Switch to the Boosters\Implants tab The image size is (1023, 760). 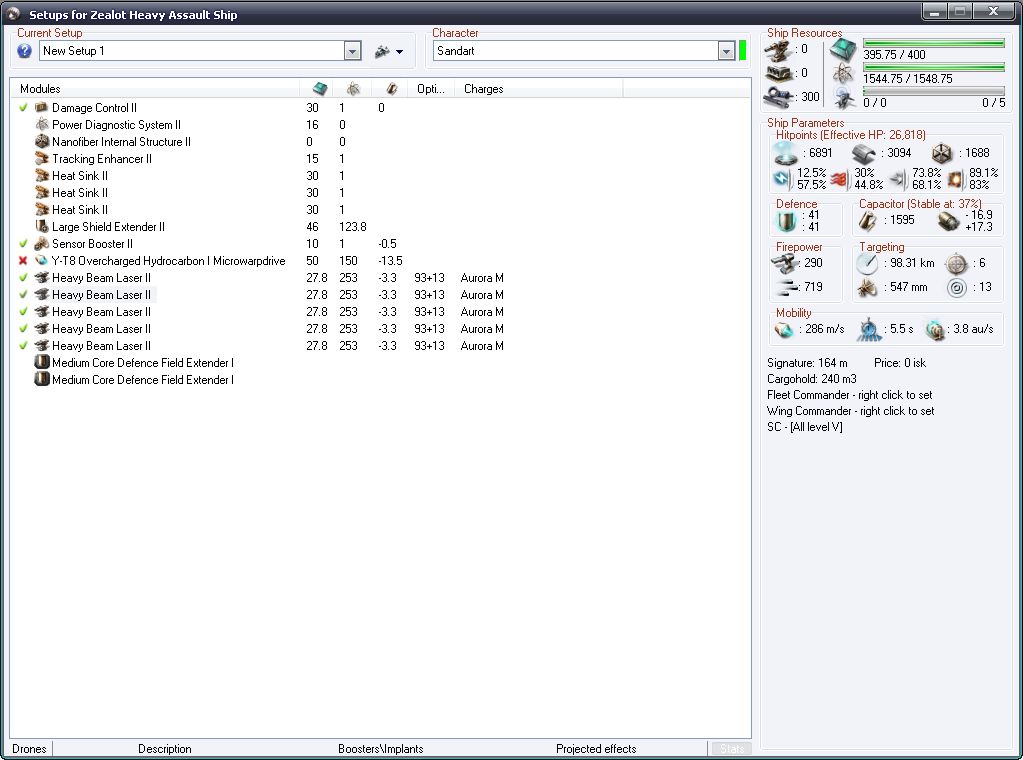[x=380, y=749]
